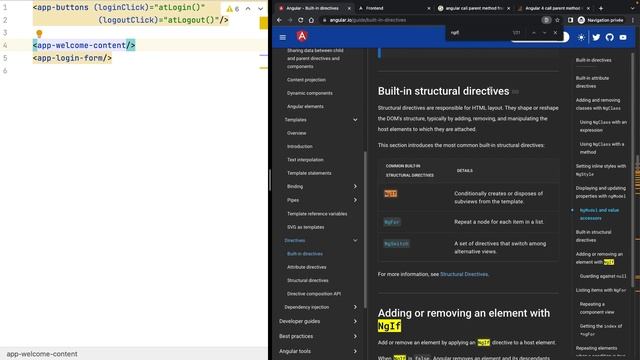Go forward in browser history

click(x=290, y=20)
